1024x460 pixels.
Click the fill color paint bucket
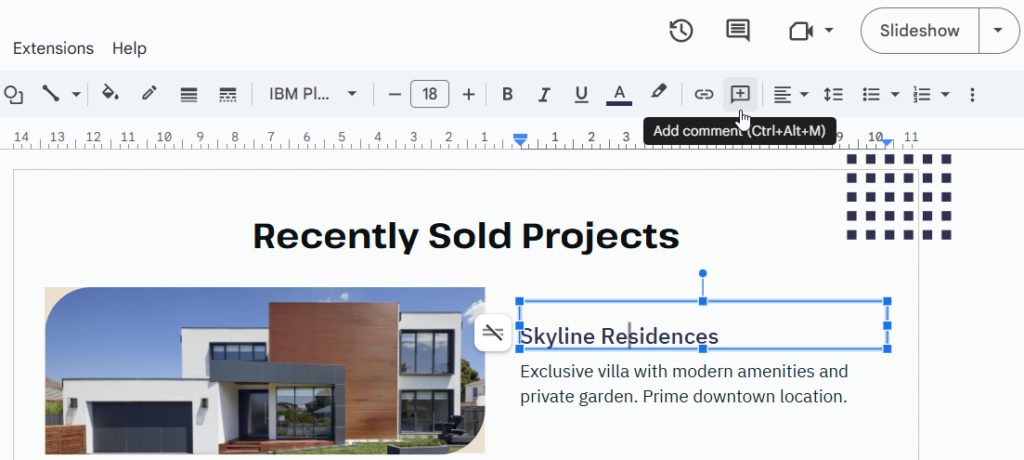click(x=111, y=94)
